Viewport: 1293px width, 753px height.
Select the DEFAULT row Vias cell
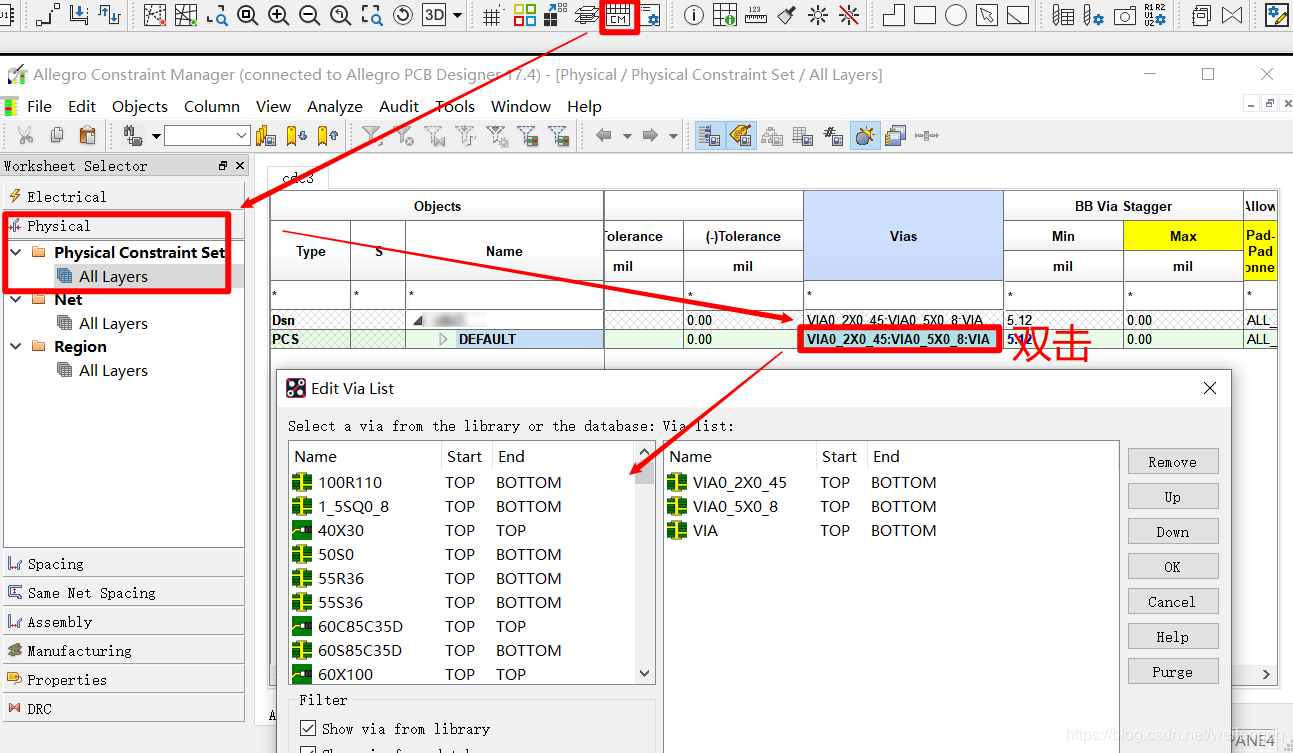898,340
